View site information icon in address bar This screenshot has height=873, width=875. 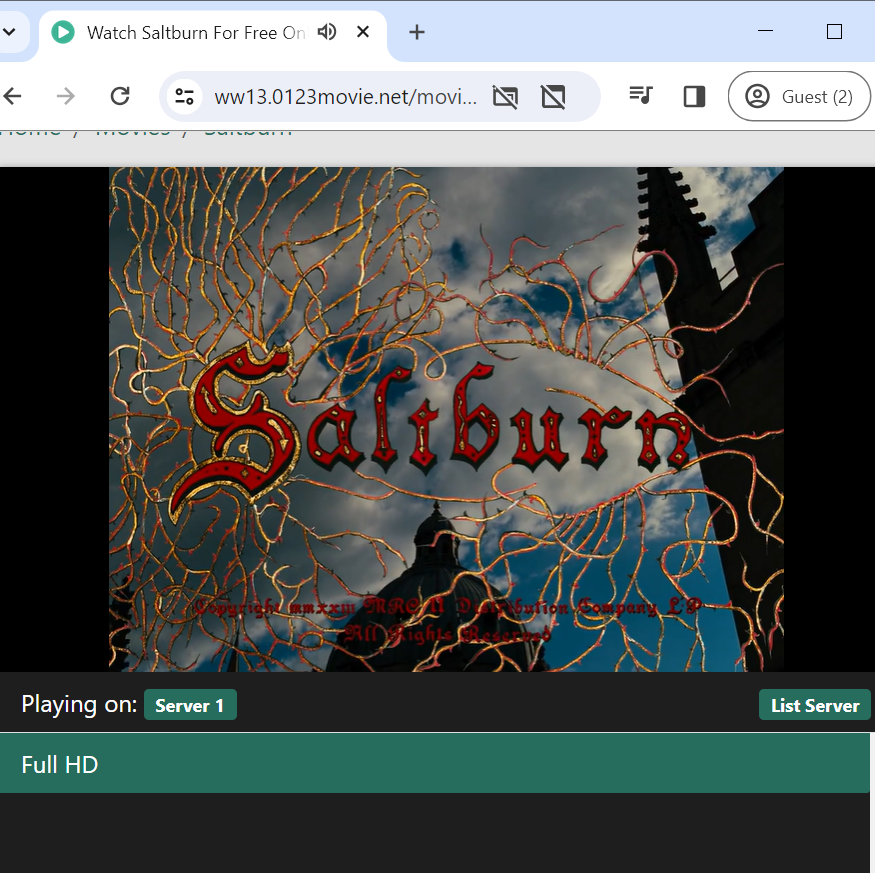click(x=184, y=97)
